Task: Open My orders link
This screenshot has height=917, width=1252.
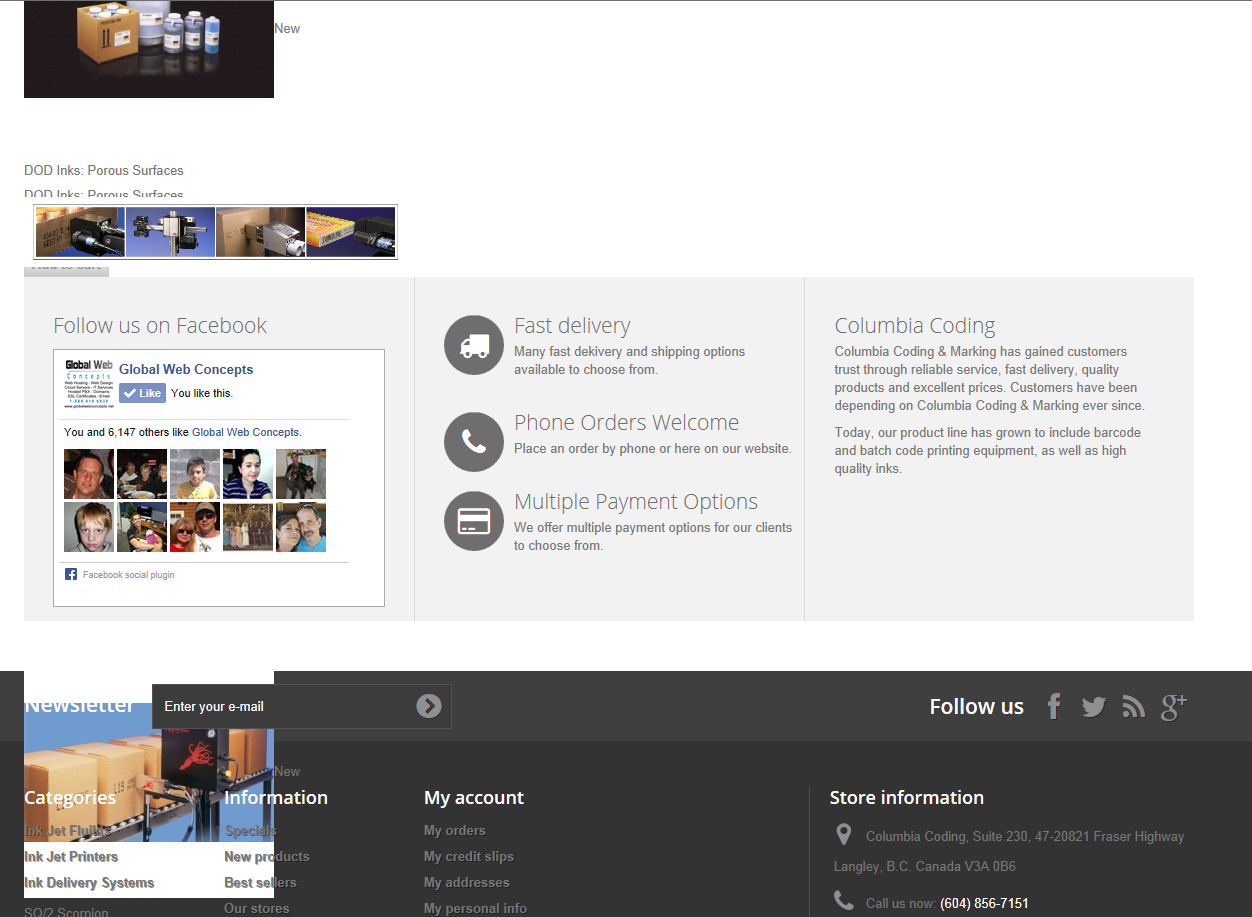Action: 455,830
